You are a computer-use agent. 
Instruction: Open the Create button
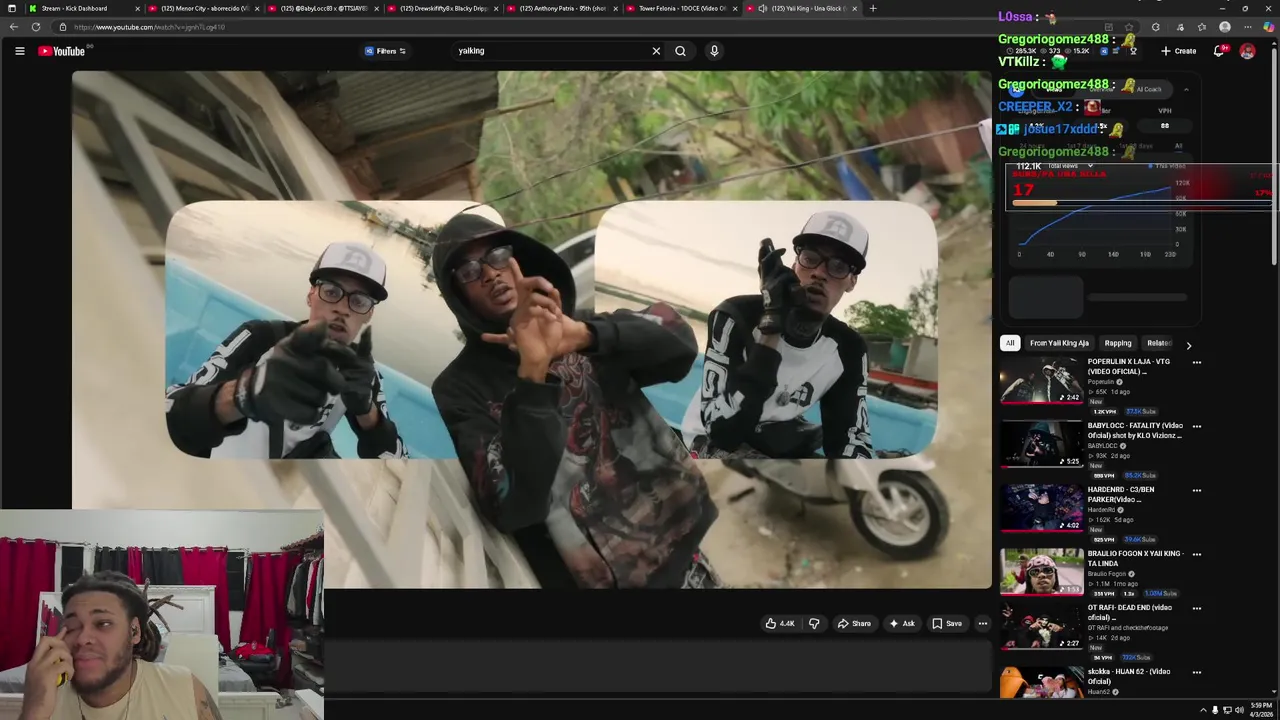coord(1179,51)
